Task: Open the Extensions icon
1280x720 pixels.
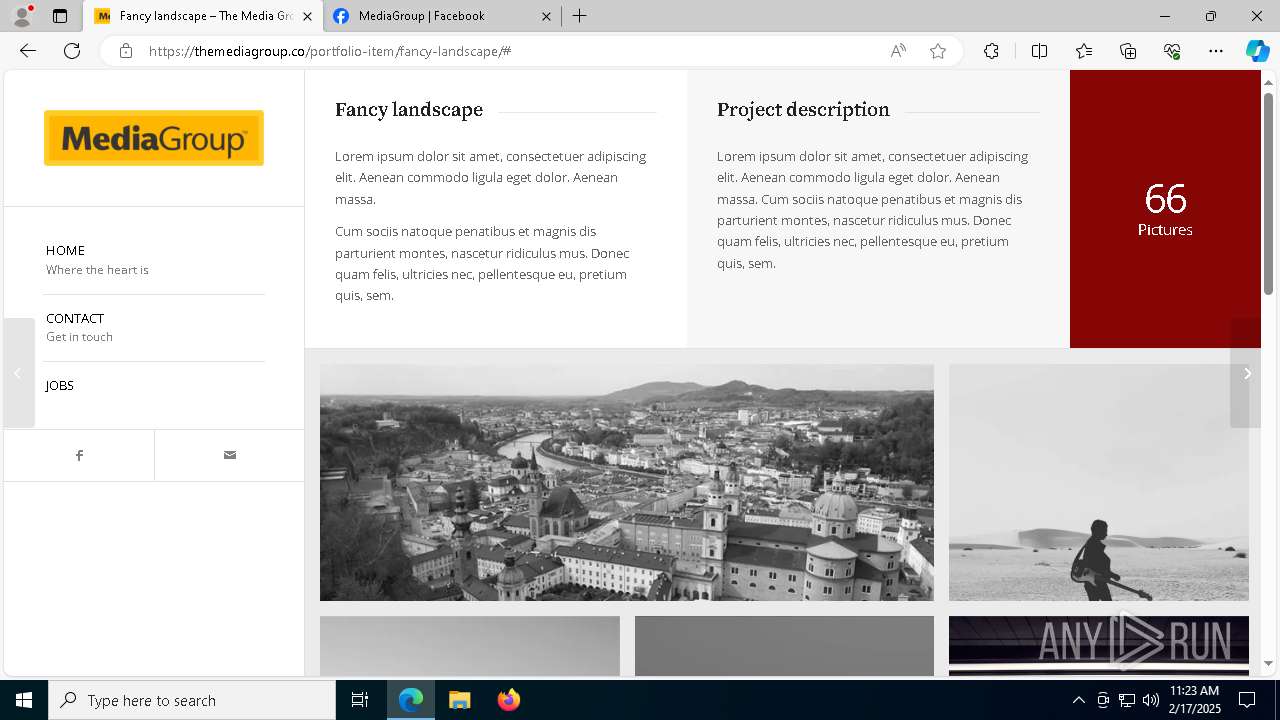Action: coord(991,51)
